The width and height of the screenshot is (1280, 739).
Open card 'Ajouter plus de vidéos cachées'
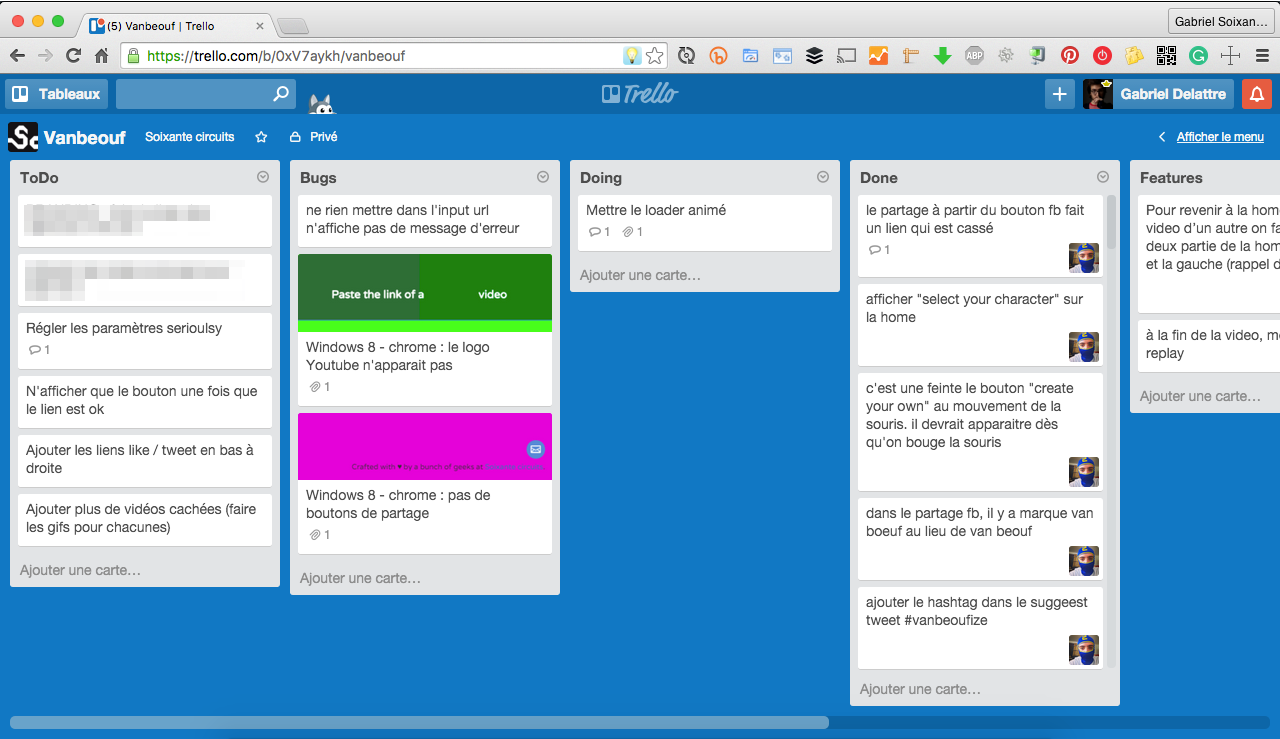tap(145, 519)
